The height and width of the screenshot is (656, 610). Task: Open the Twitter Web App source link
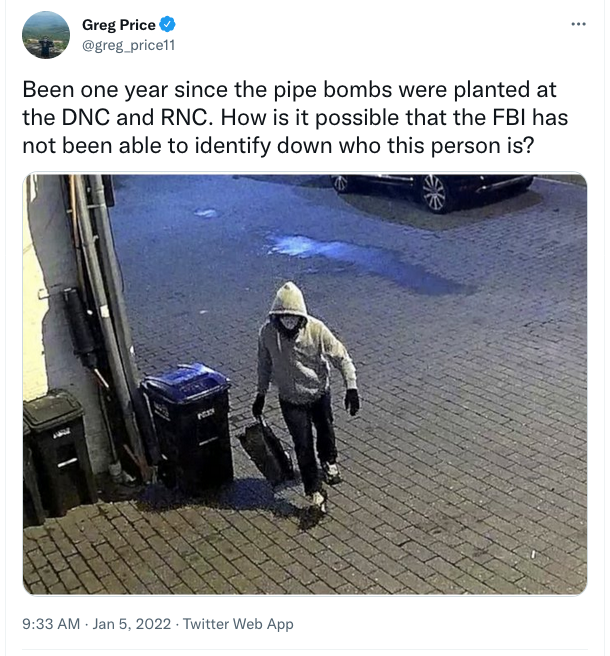point(238,624)
